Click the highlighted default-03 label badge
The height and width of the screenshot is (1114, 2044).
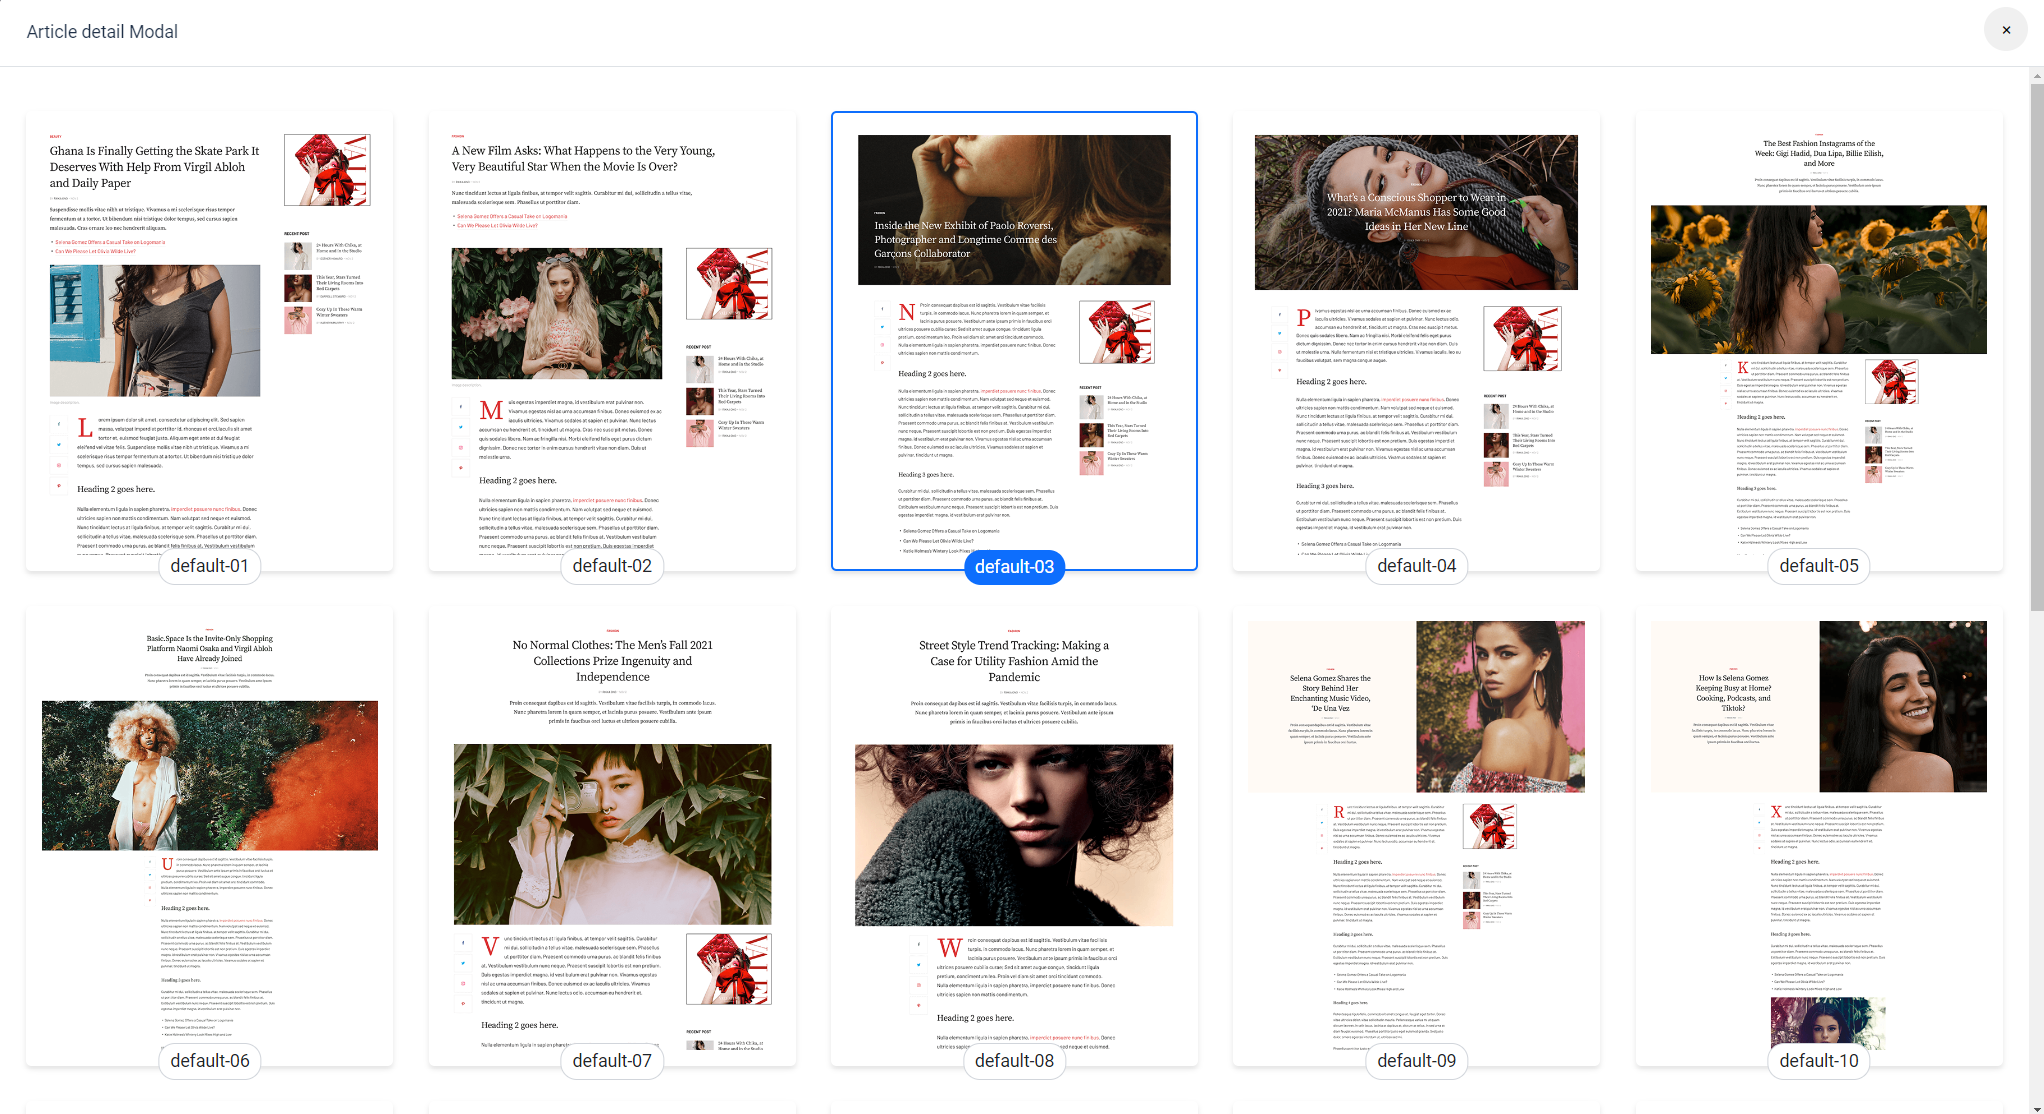(1014, 567)
